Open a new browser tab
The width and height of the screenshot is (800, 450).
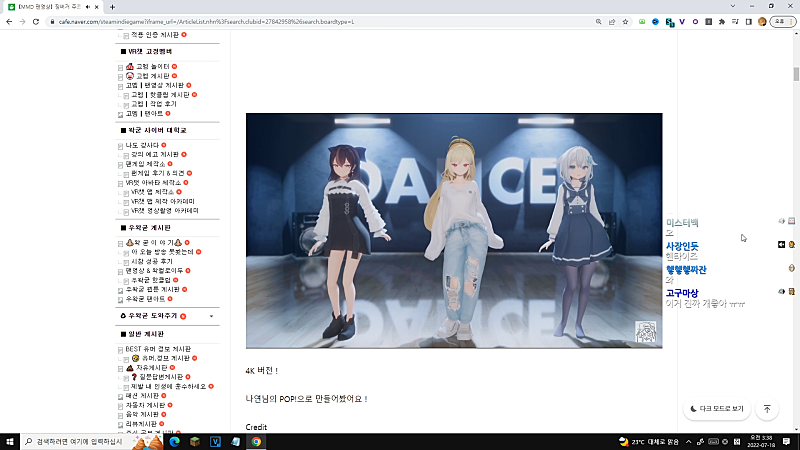(111, 6)
